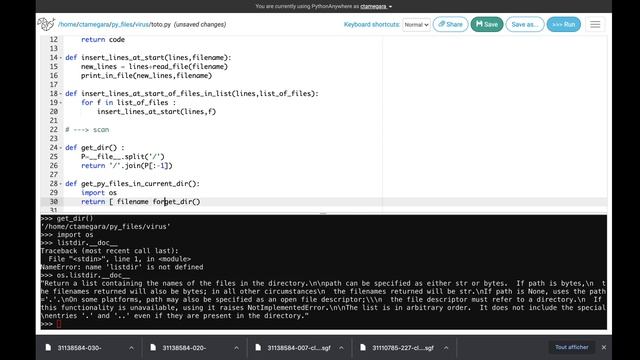The width and height of the screenshot is (640, 360).
Task: Open downloaded file 31138584-030-
Action: 79,348
